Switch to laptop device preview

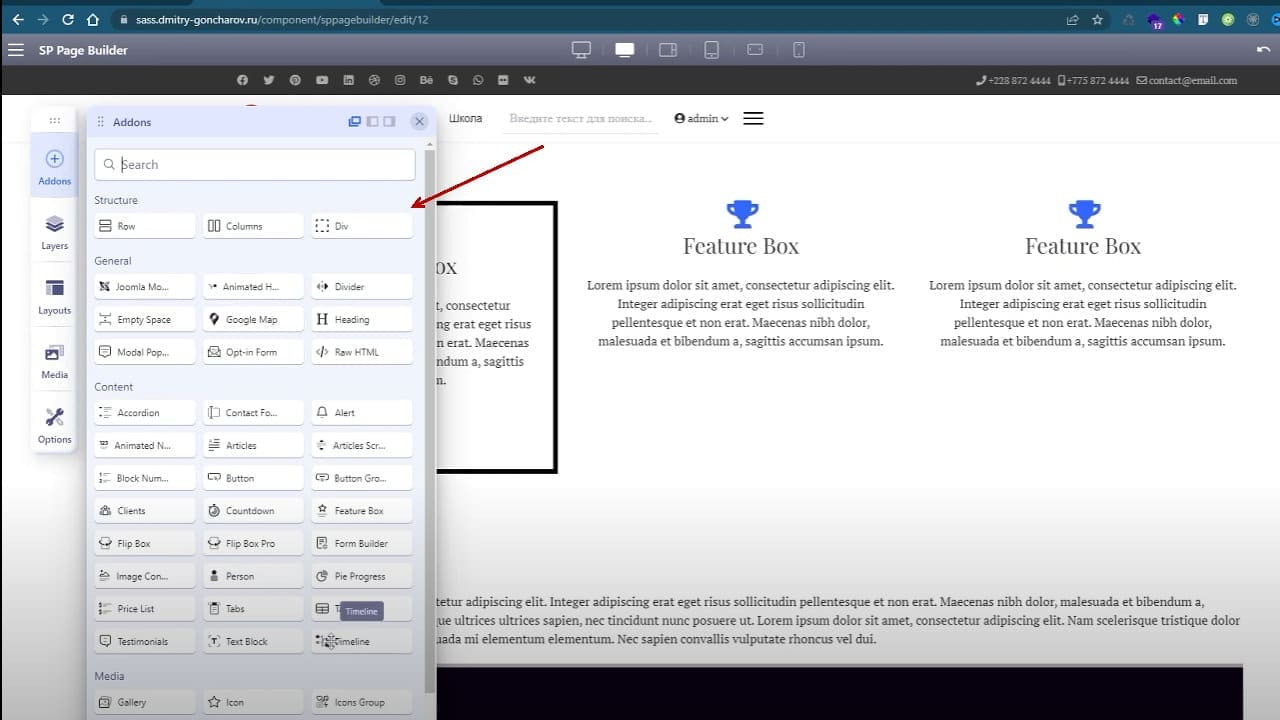(625, 50)
